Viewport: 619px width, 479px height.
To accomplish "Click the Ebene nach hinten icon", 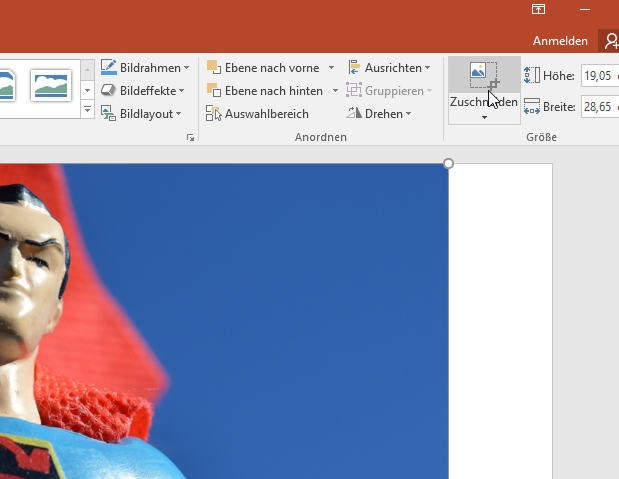I will point(214,90).
